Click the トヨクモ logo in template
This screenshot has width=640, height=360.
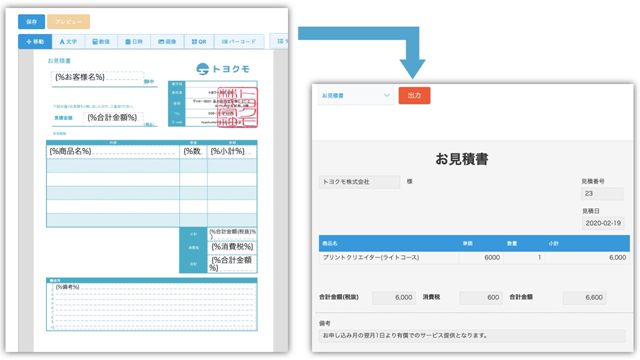point(223,69)
